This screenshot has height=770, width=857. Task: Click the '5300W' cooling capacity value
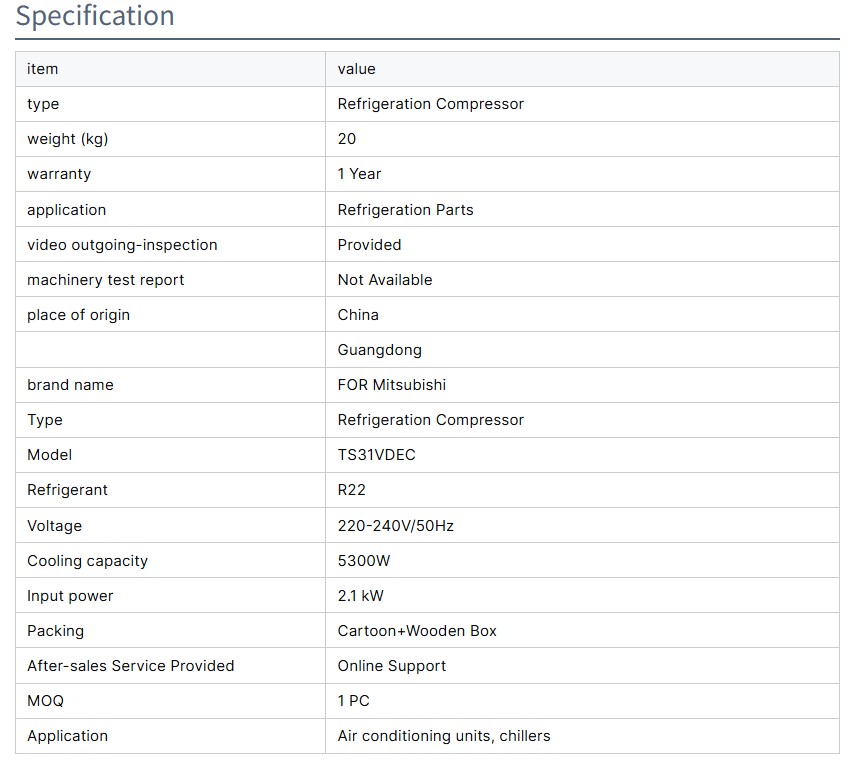click(364, 561)
